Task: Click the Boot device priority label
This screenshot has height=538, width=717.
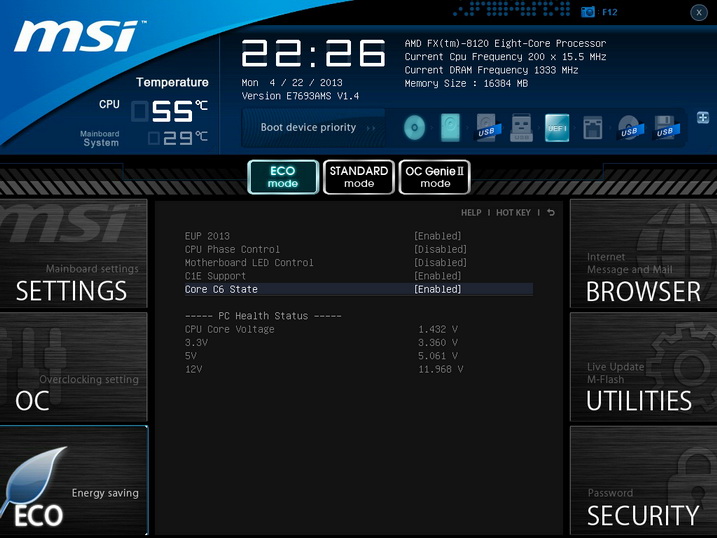Action: click(308, 128)
